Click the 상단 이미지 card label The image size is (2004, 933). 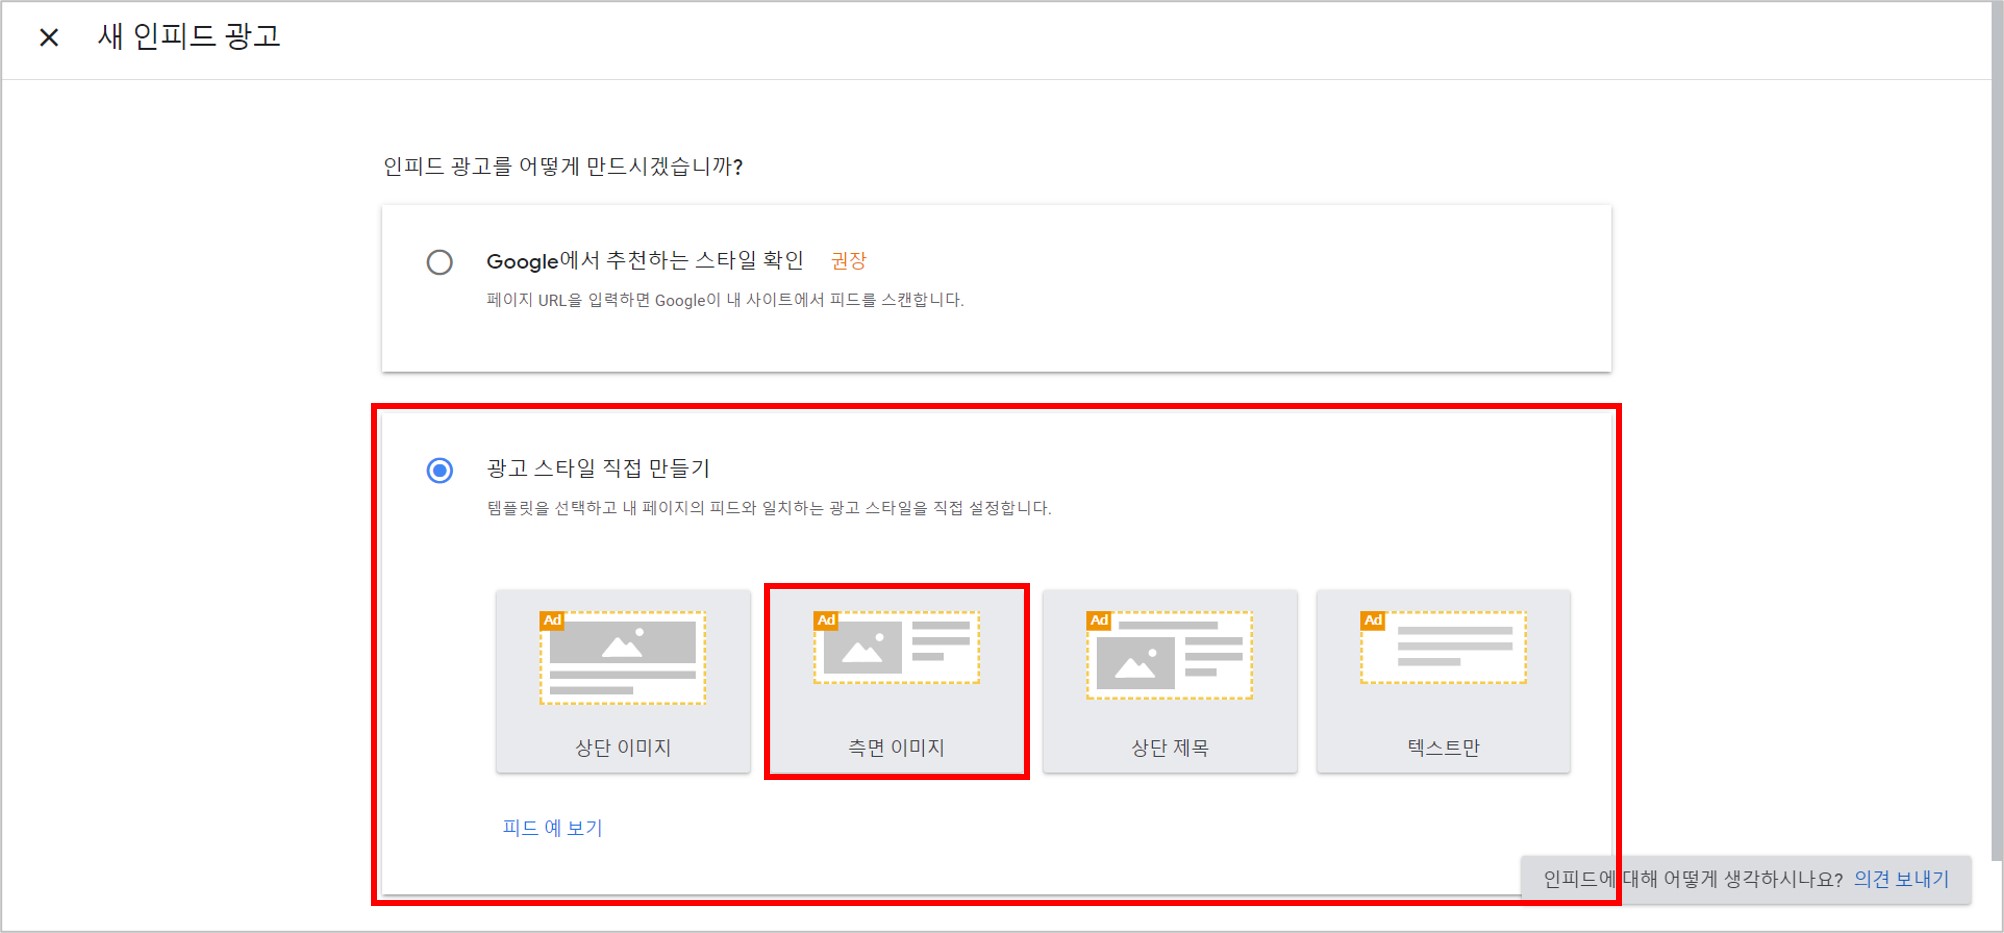623,746
